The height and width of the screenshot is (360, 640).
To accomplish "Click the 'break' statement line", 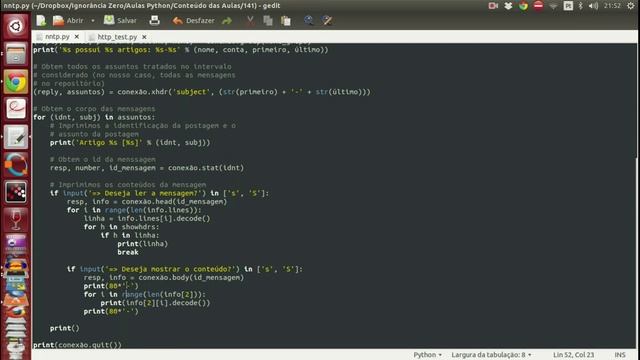I will point(128,252).
